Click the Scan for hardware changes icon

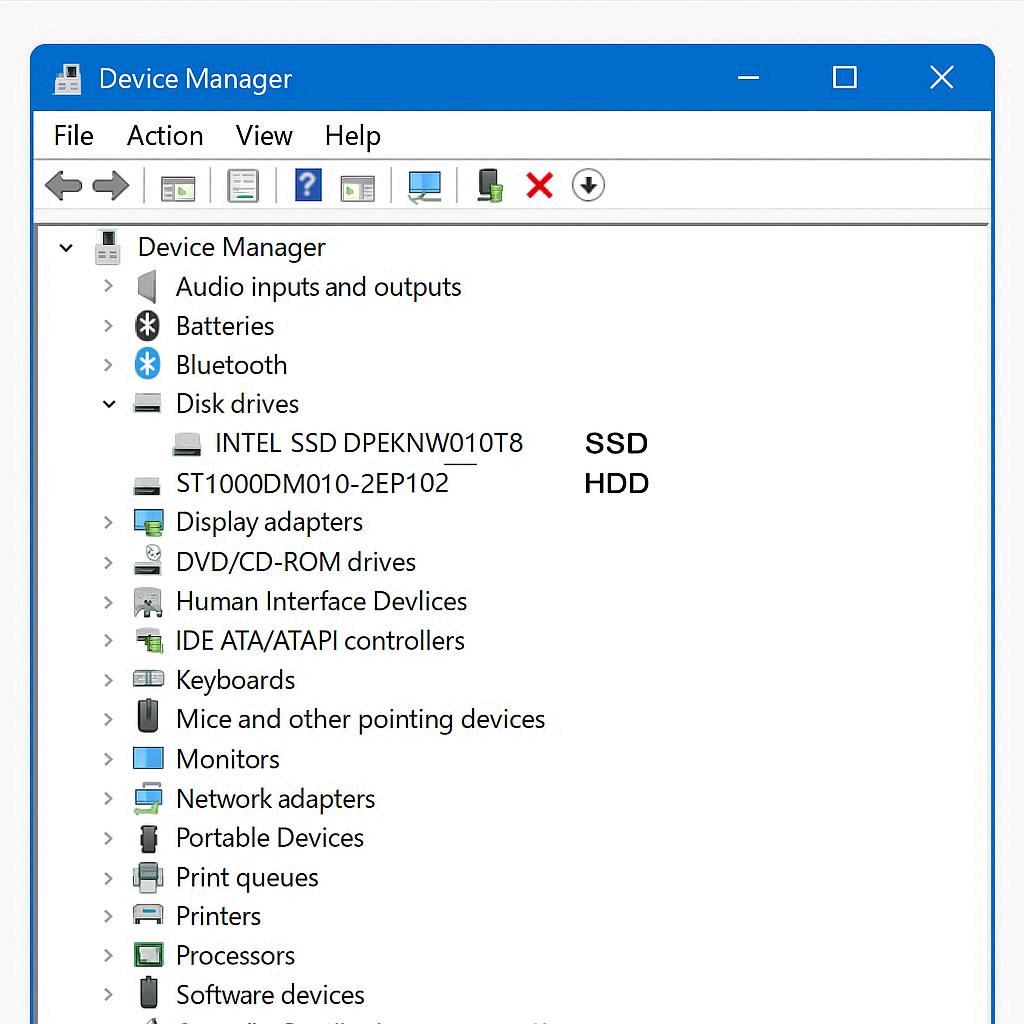[424, 185]
